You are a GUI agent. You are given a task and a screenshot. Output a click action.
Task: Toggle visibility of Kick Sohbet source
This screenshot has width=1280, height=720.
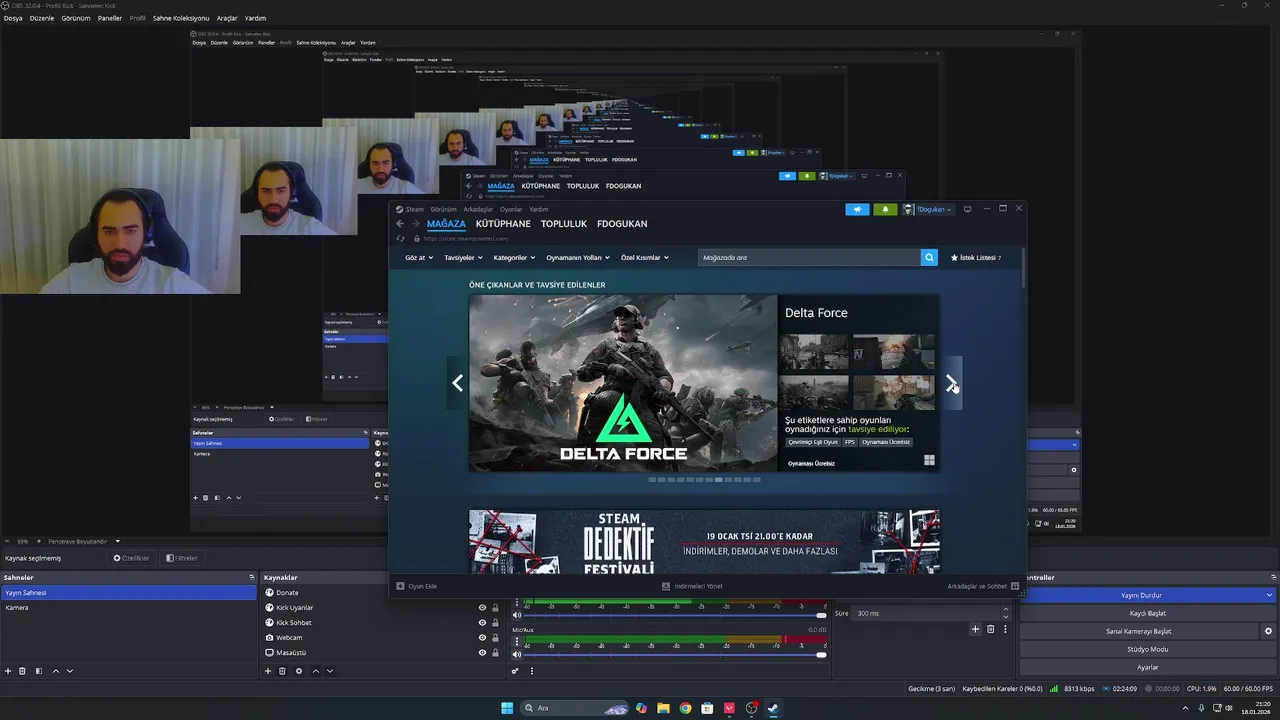click(482, 623)
